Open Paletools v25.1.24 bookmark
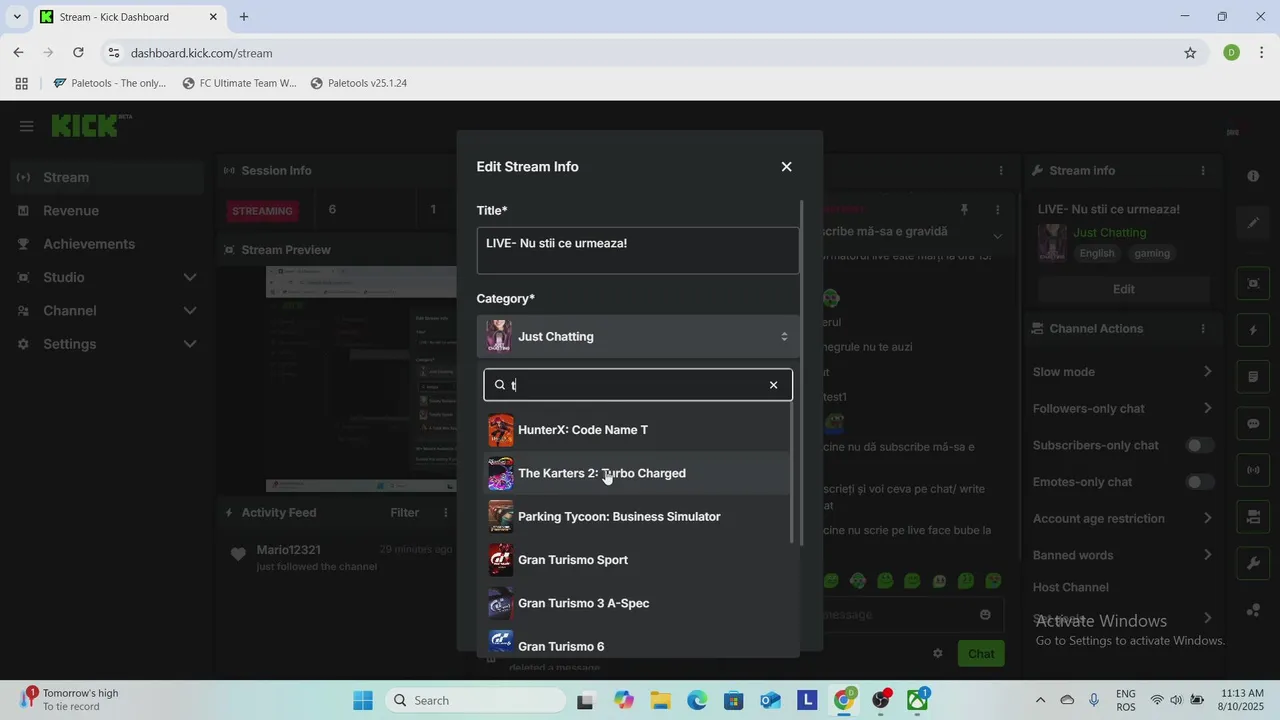 (x=358, y=83)
